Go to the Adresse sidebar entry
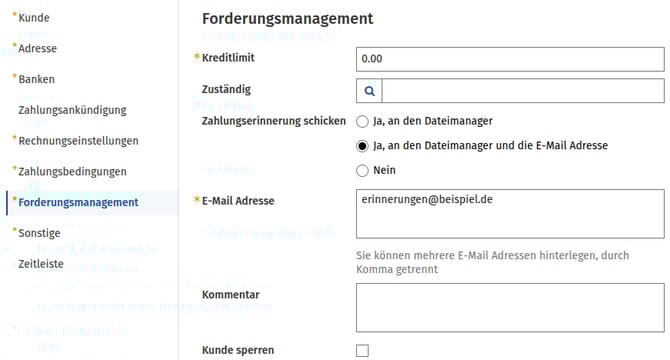670x360 pixels. click(38, 49)
